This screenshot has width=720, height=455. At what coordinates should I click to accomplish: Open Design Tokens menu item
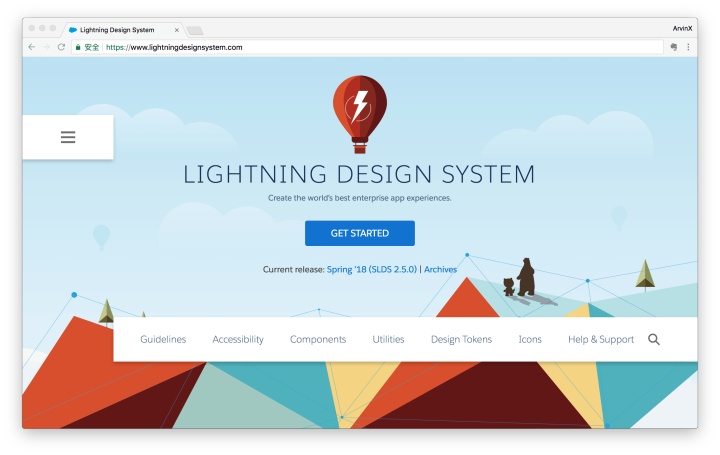click(461, 339)
